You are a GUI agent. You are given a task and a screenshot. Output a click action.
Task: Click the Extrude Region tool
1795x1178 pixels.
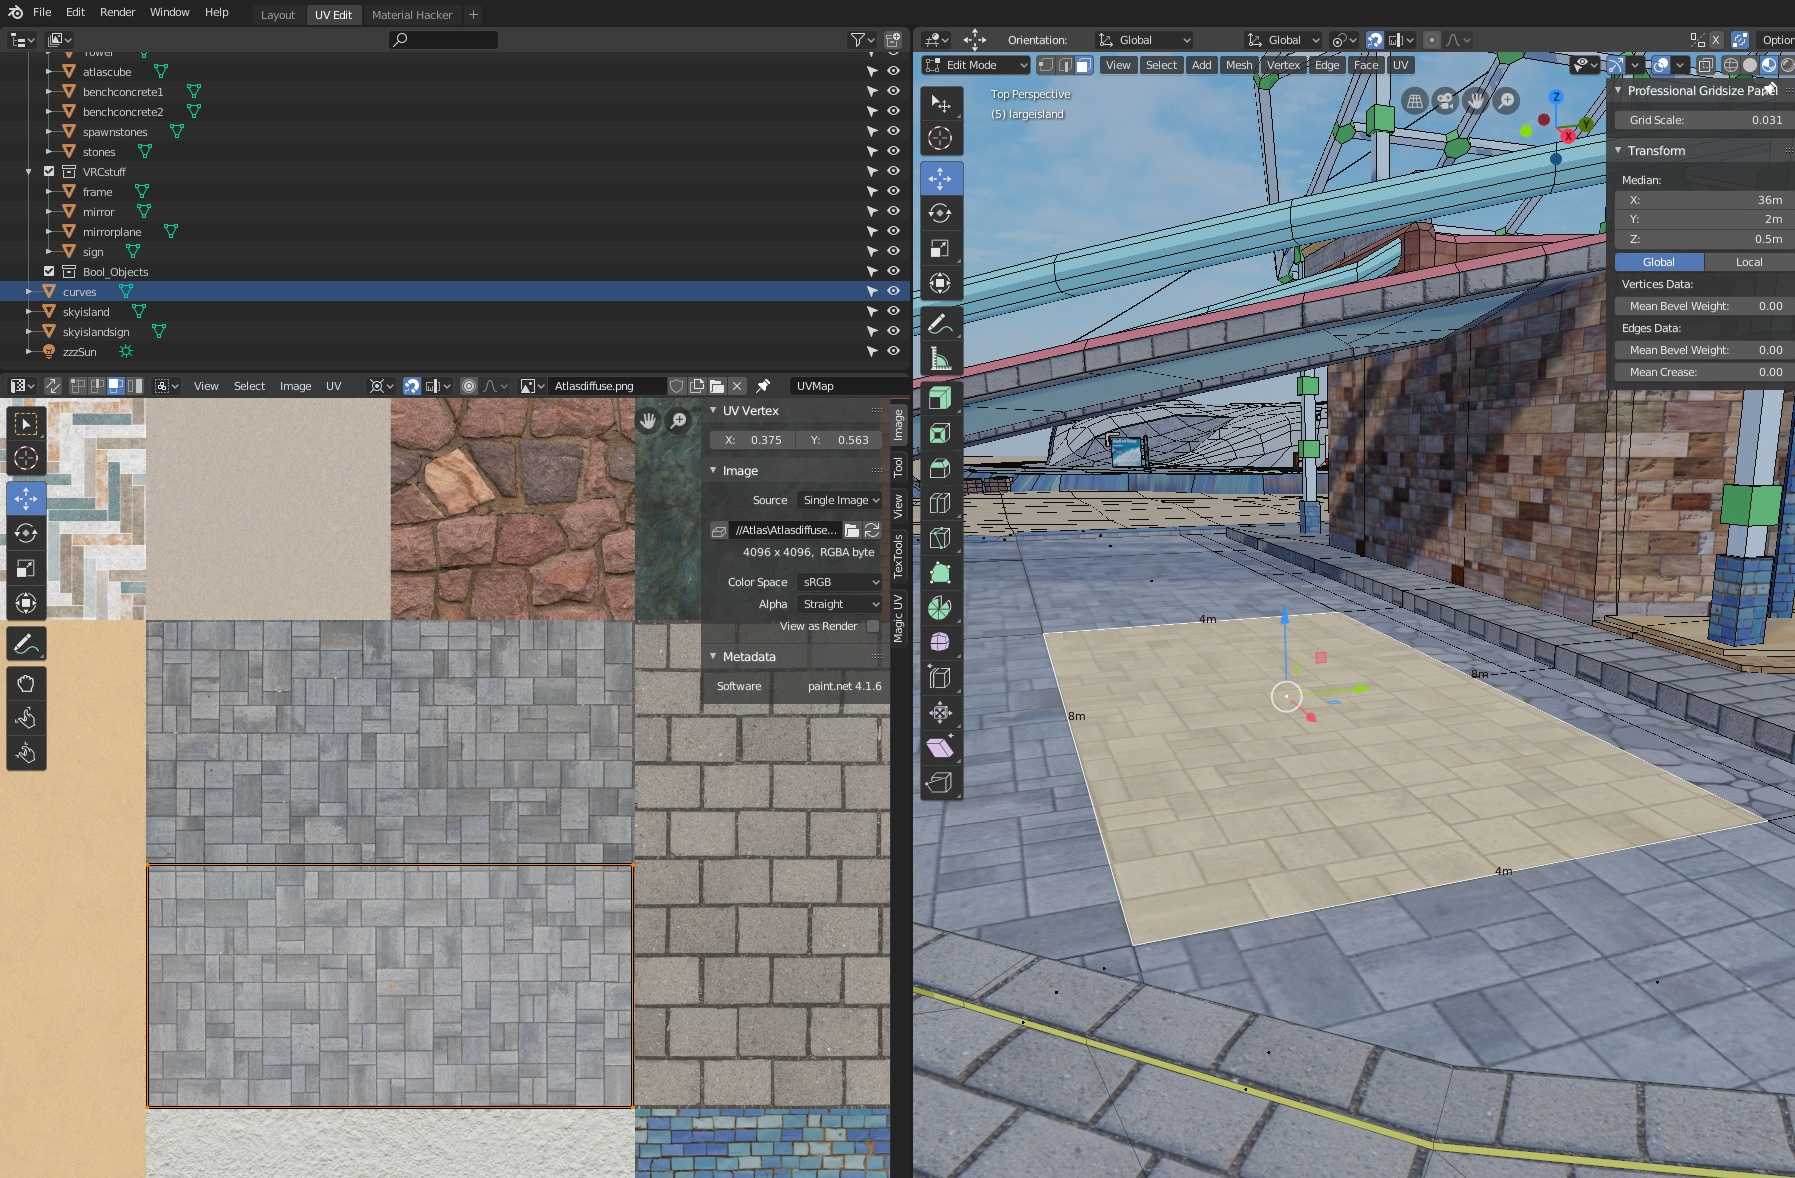point(940,398)
